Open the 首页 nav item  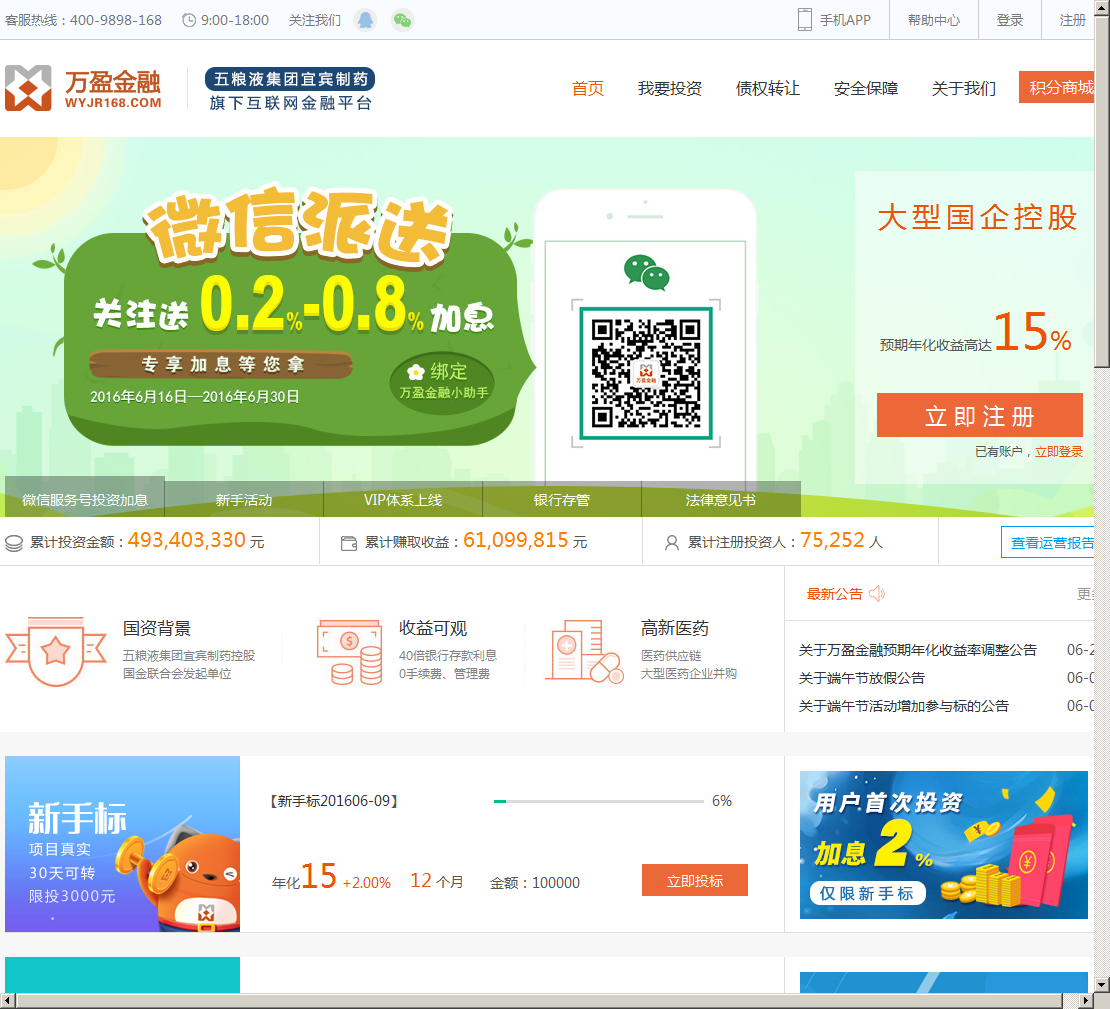click(x=588, y=89)
